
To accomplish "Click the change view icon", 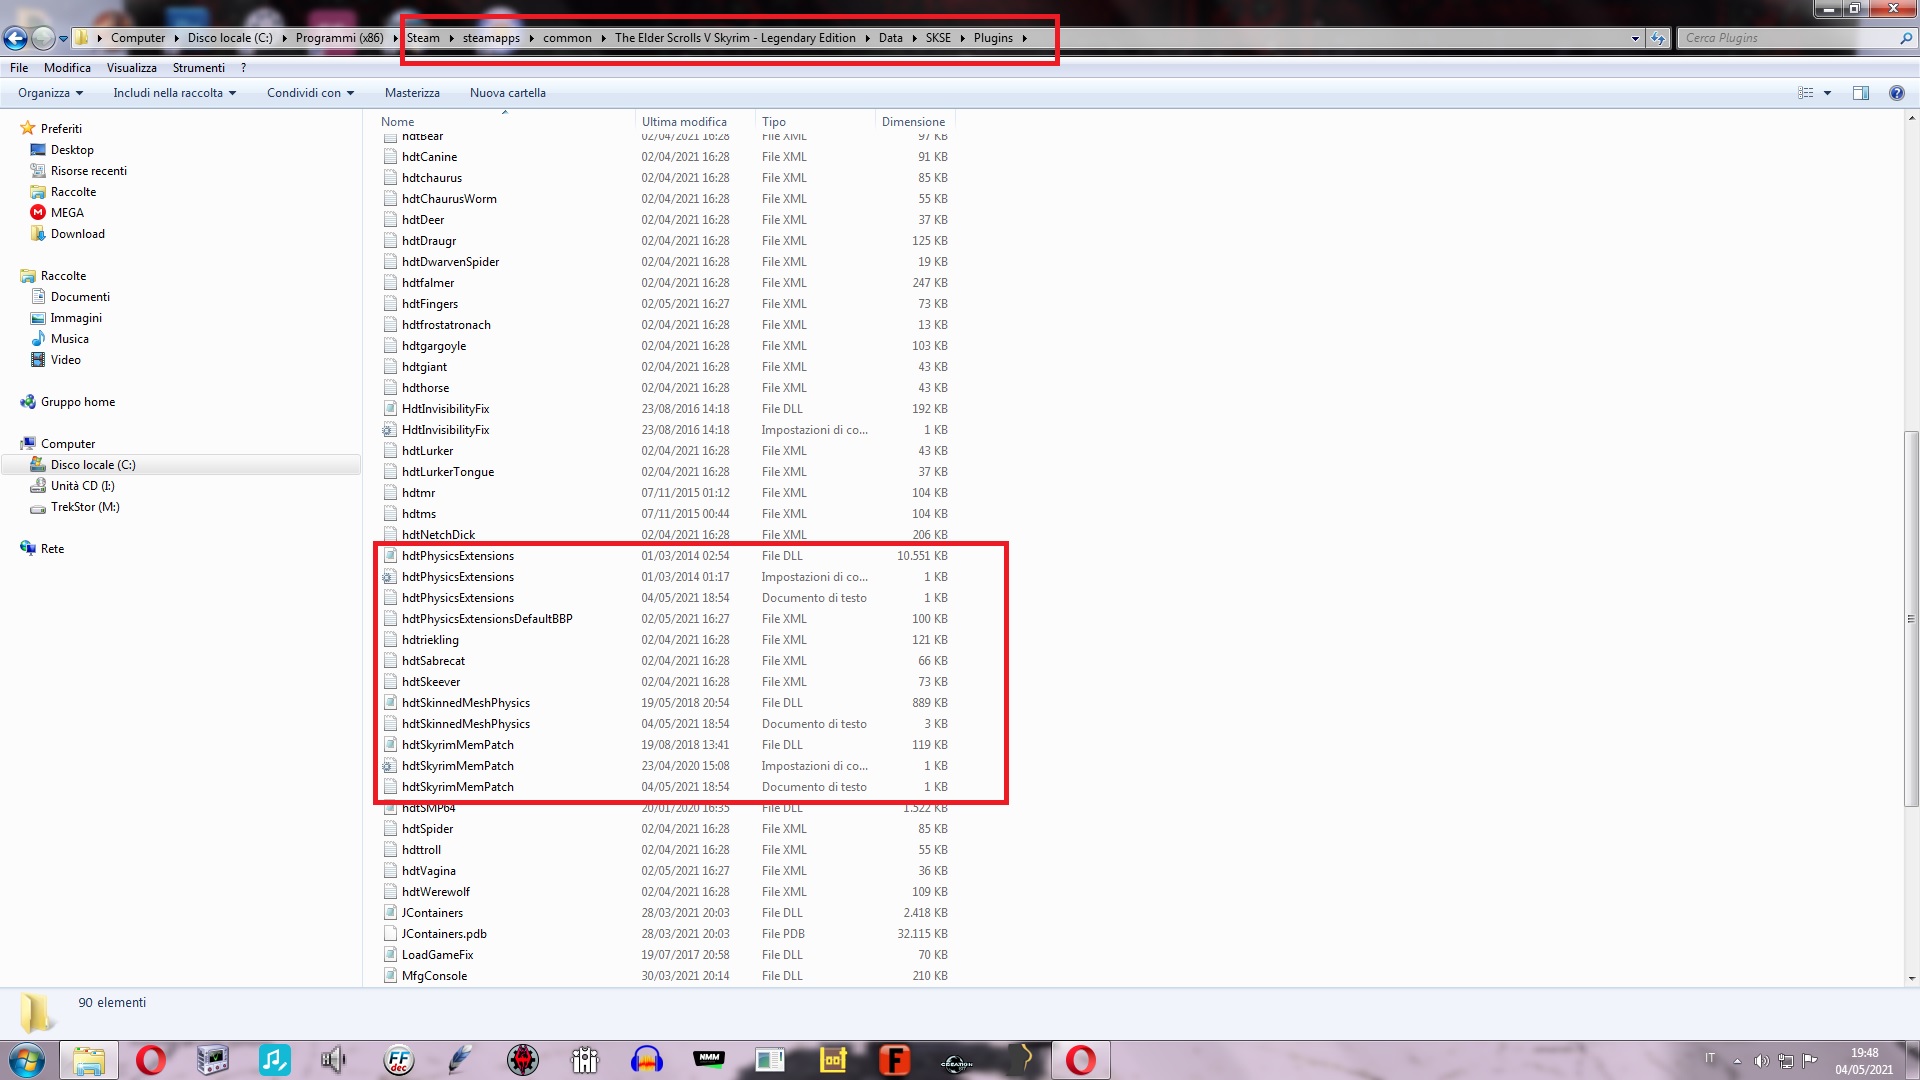I will pyautogui.click(x=1805, y=93).
